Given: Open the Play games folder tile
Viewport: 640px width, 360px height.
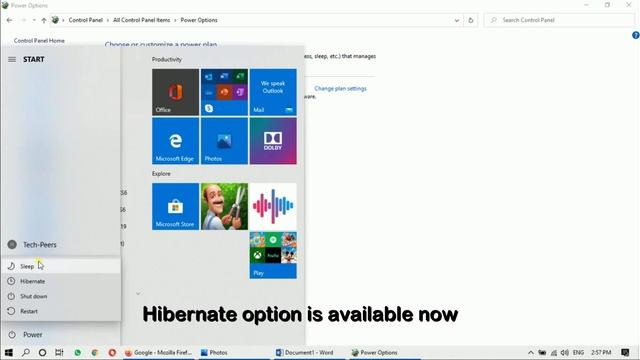Looking at the screenshot, I should pyautogui.click(x=273, y=255).
